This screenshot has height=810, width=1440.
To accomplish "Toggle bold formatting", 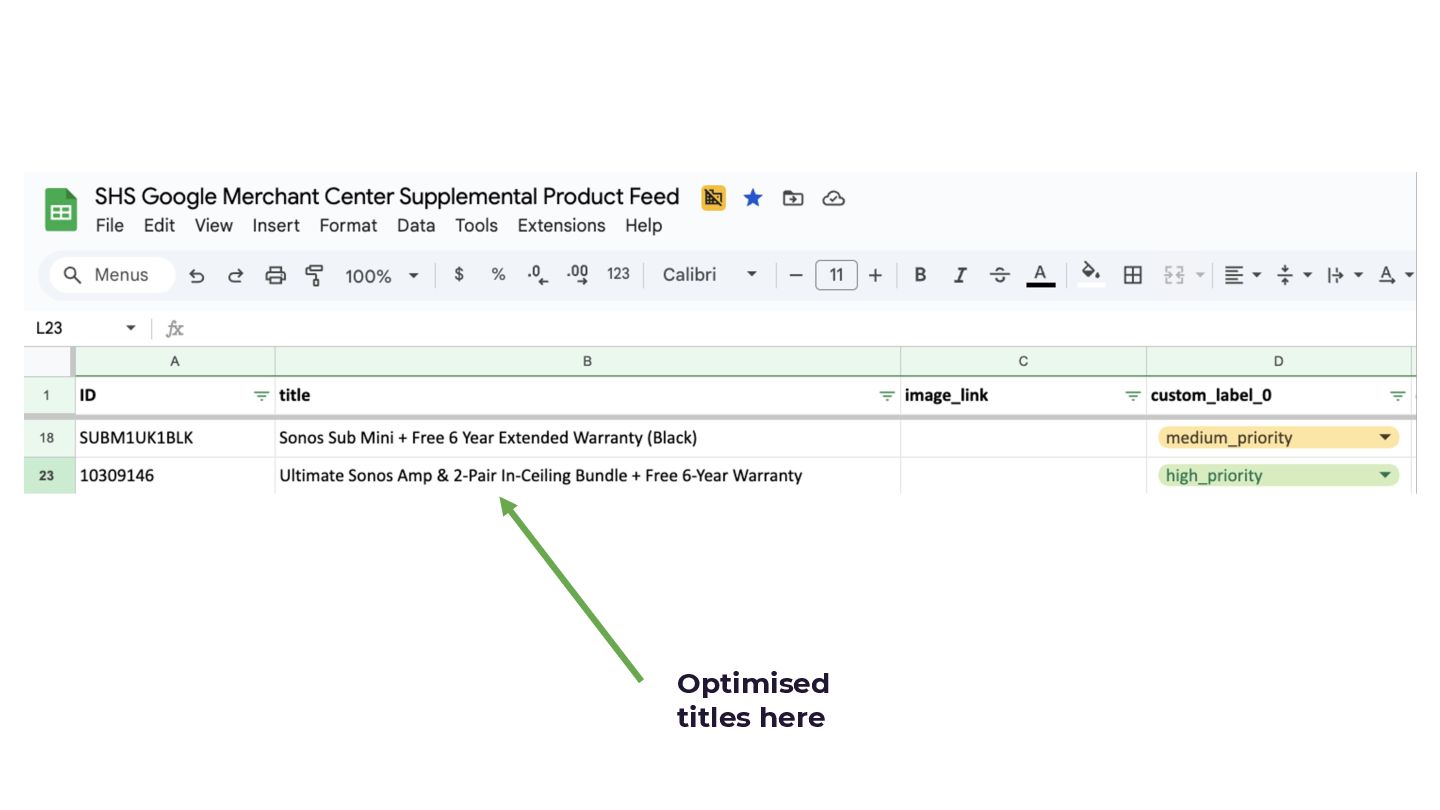I will tap(920, 275).
